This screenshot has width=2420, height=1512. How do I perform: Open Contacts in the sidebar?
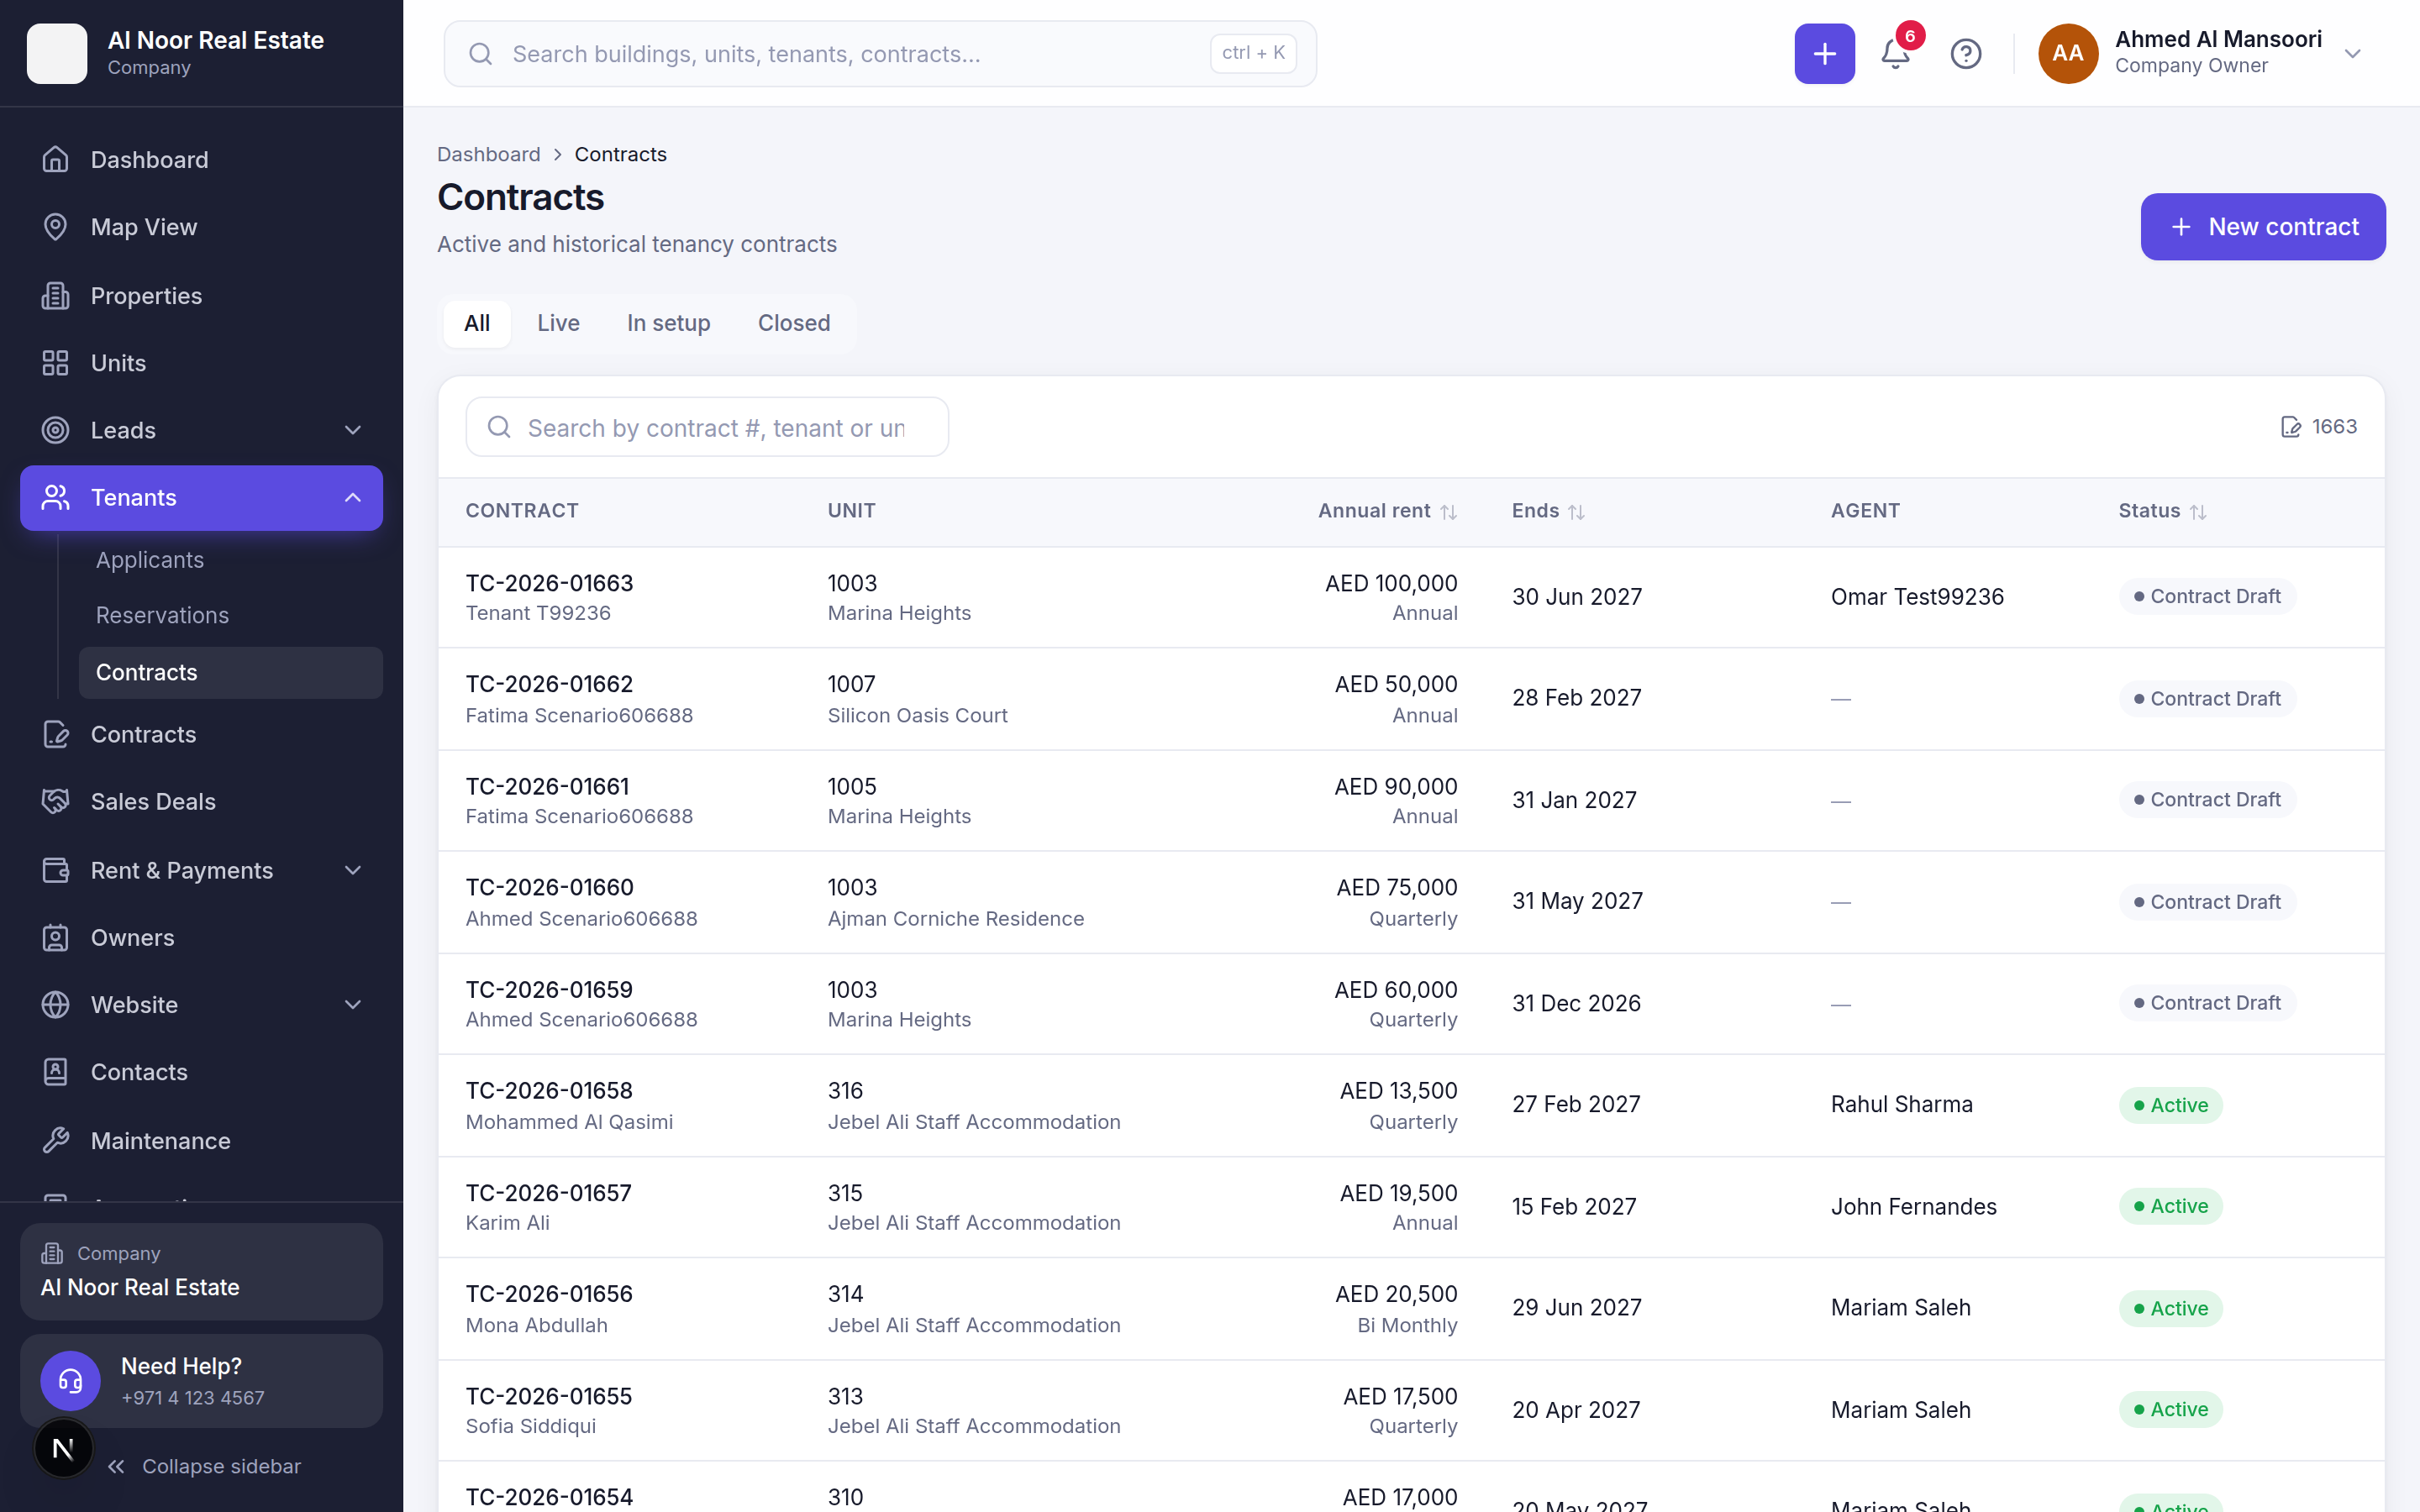point(201,1072)
